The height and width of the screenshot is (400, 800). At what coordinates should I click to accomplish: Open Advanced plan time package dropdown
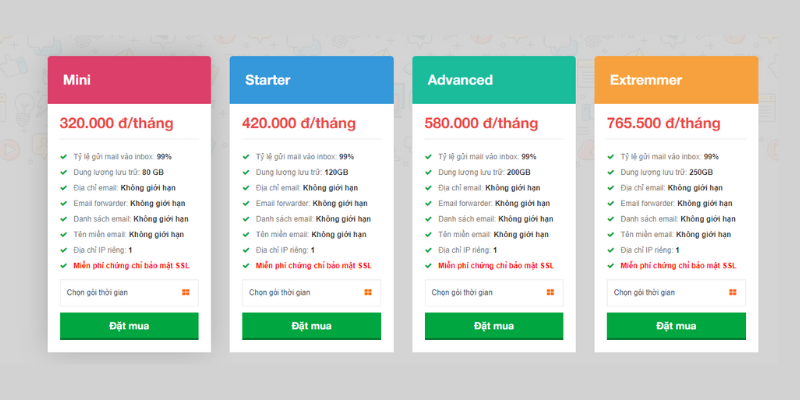point(494,292)
